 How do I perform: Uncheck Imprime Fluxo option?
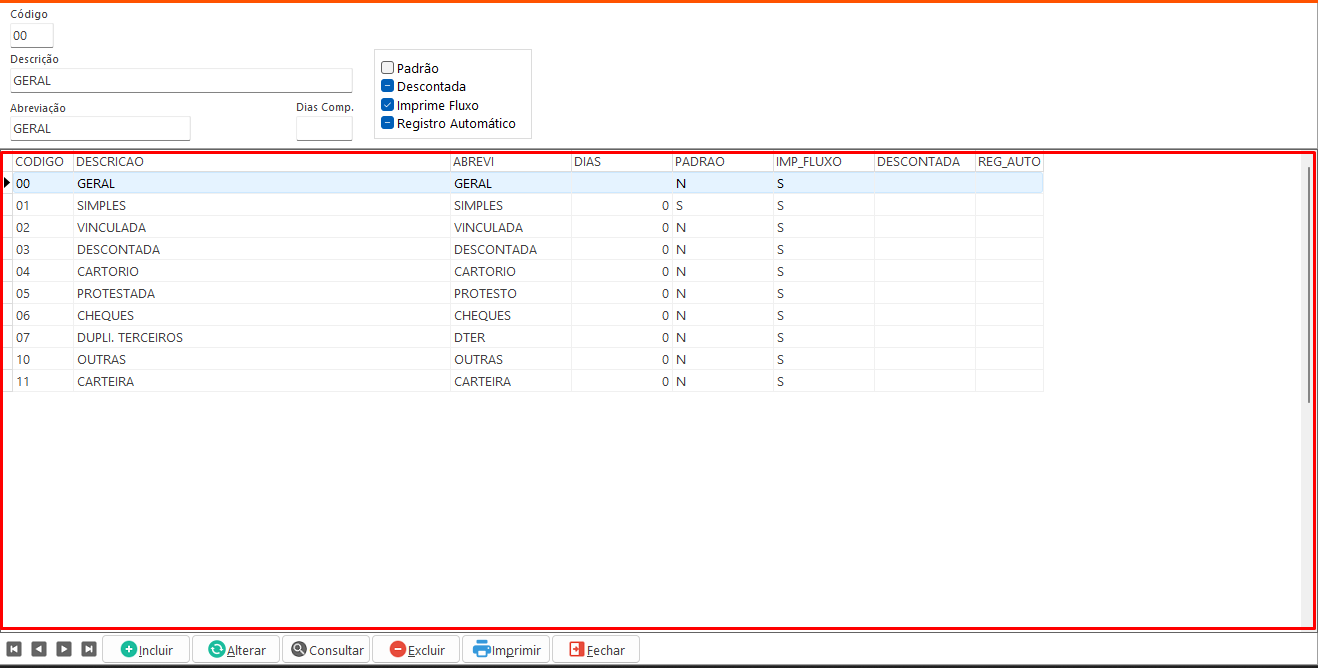point(388,105)
